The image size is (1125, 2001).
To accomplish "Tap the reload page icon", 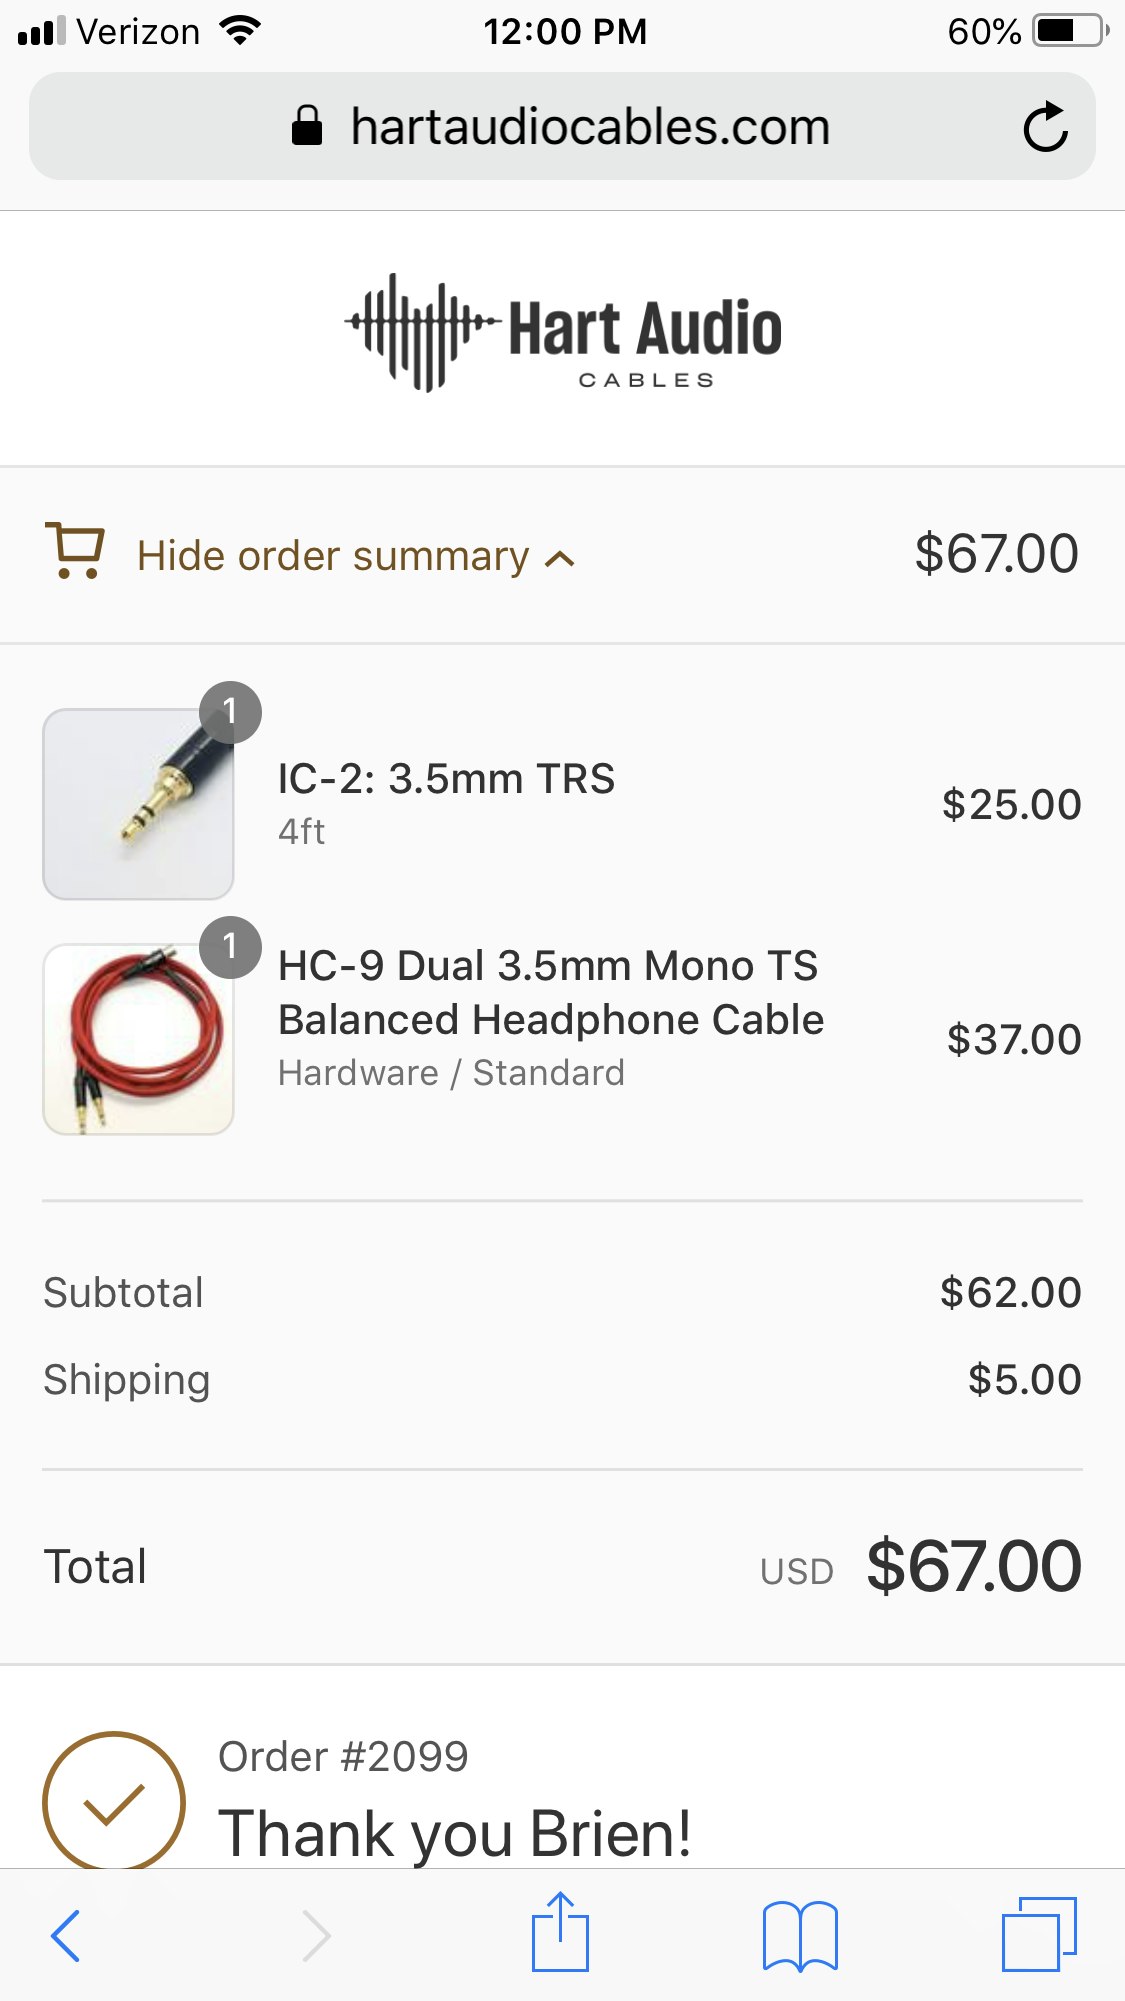I will pos(1045,127).
